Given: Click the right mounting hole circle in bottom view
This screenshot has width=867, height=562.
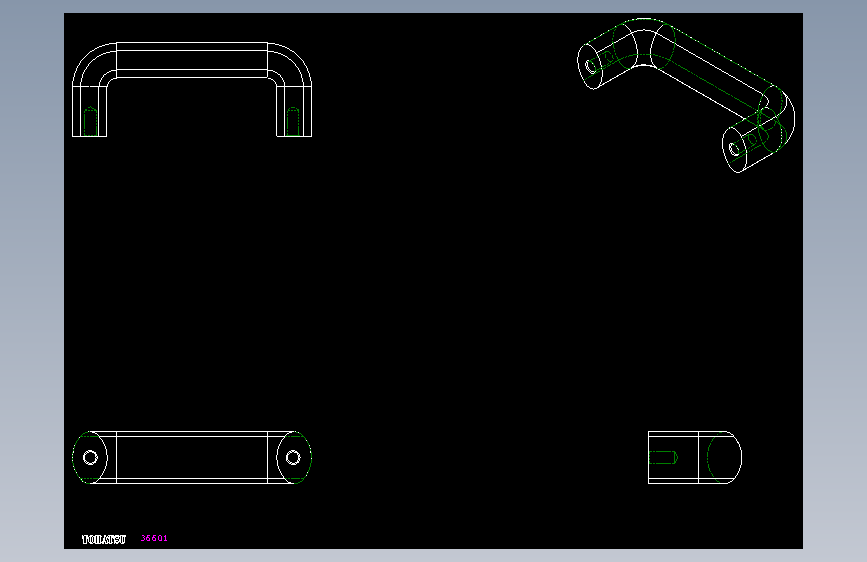Looking at the screenshot, I should pos(293,457).
